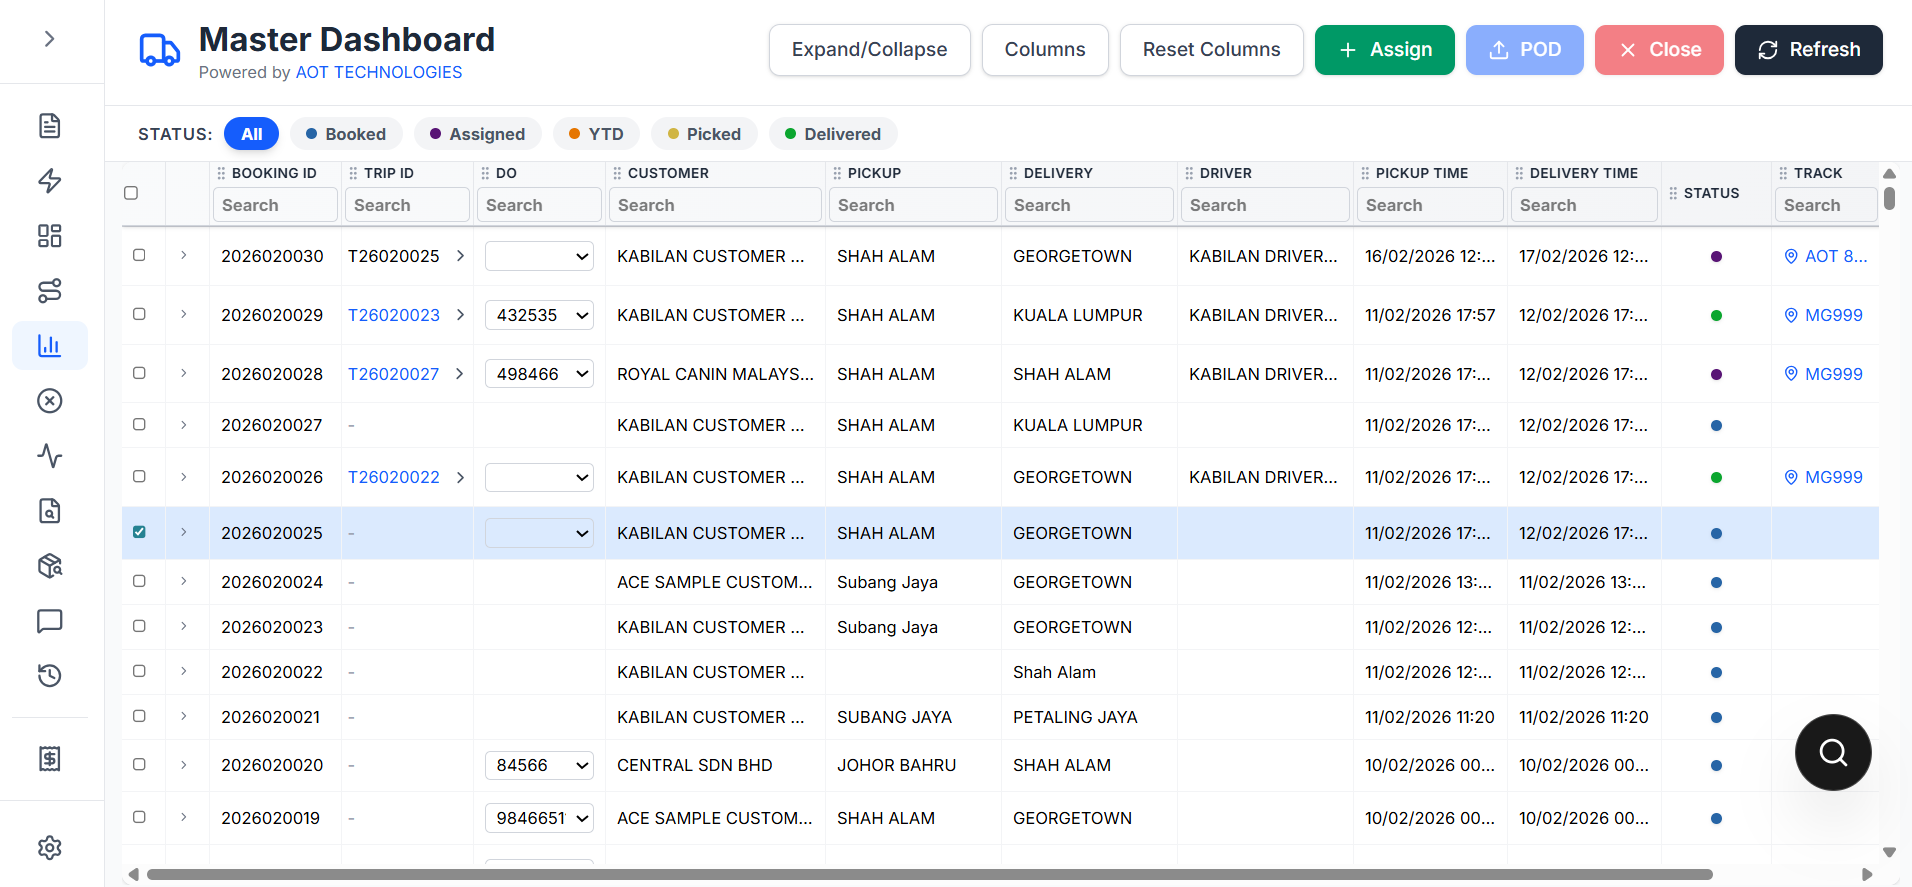Viewport: 1912px width, 887px height.
Task: Open the lightning bolt sidebar icon
Action: [x=50, y=181]
